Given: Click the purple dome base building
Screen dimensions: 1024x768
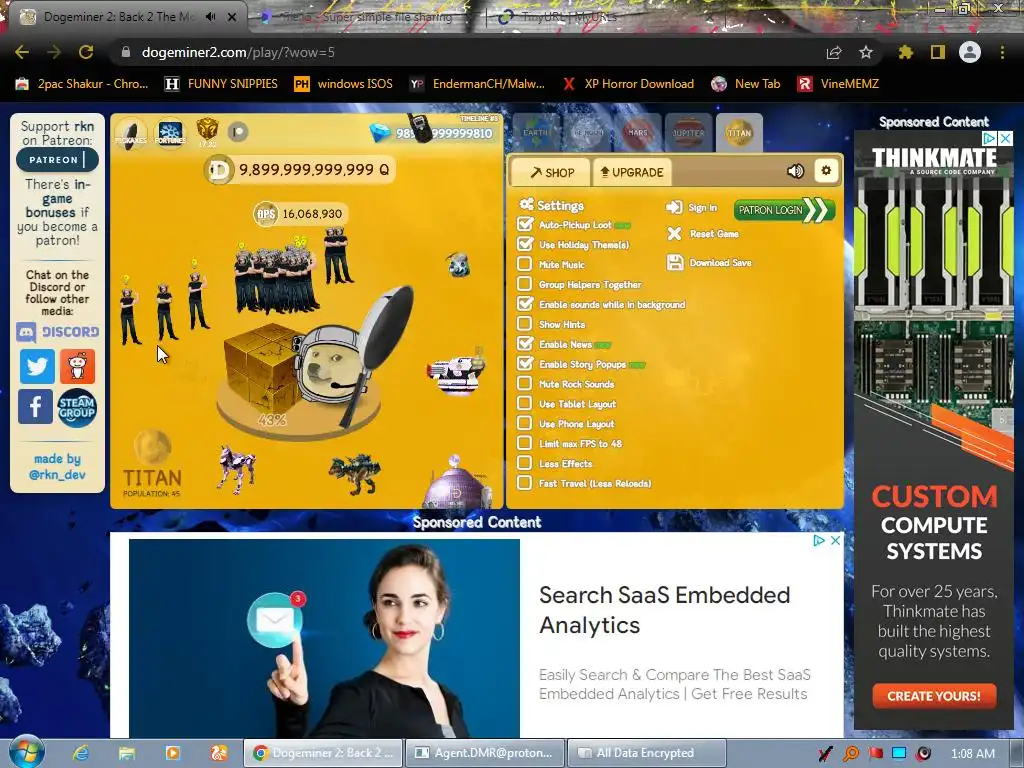Looking at the screenshot, I should pyautogui.click(x=457, y=483).
